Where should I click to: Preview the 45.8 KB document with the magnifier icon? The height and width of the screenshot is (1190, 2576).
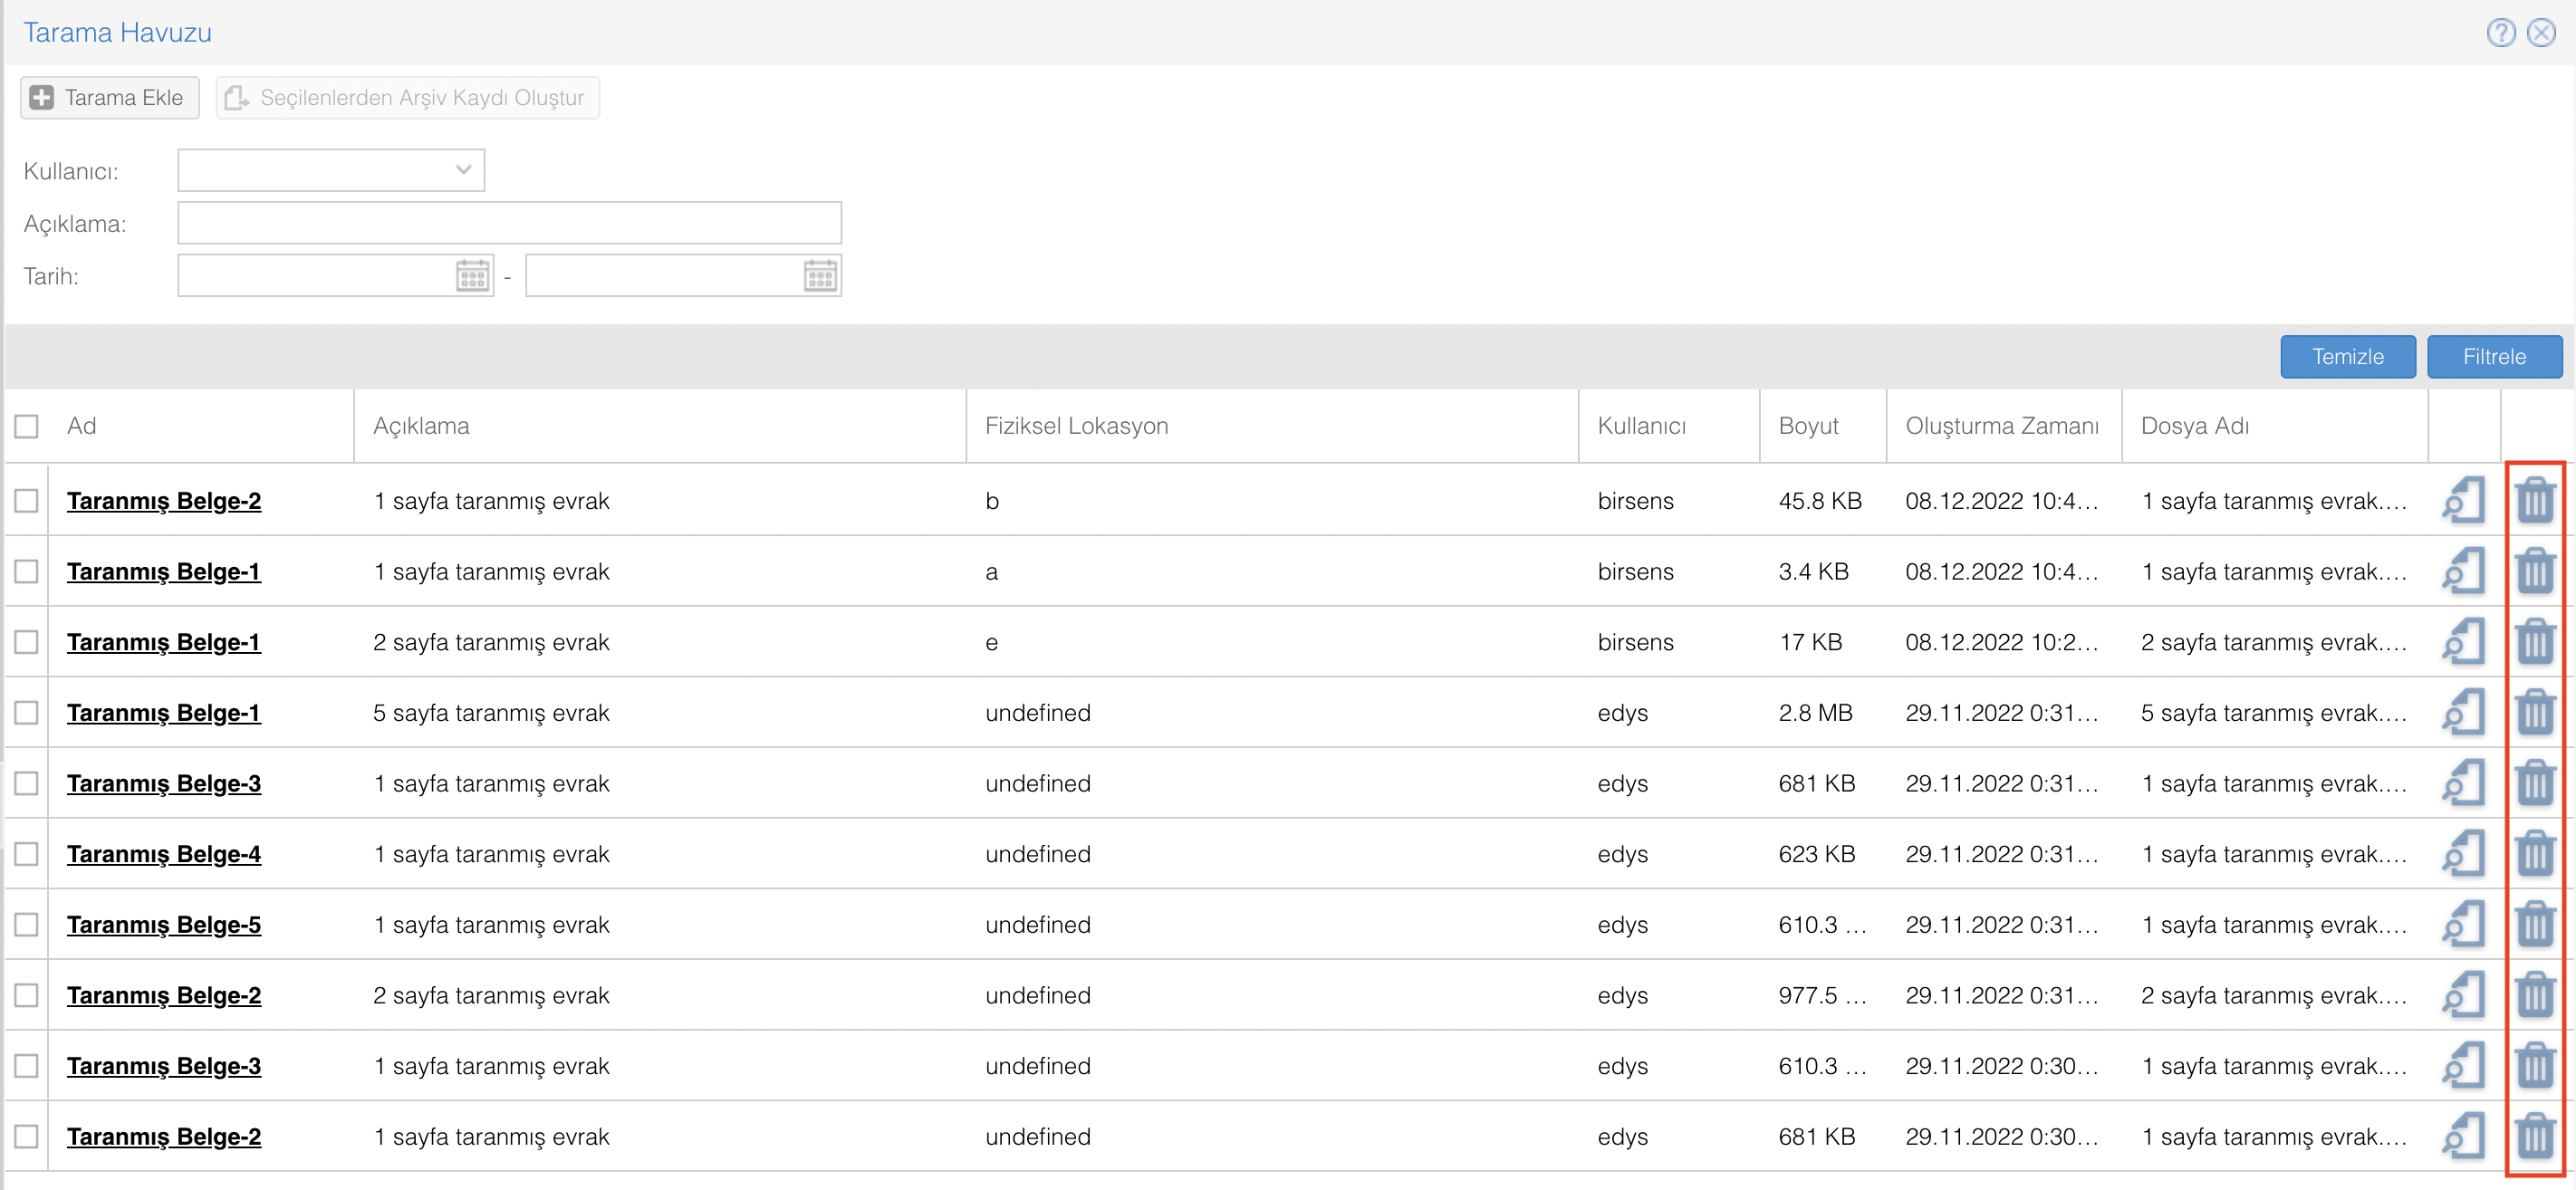coord(2464,500)
